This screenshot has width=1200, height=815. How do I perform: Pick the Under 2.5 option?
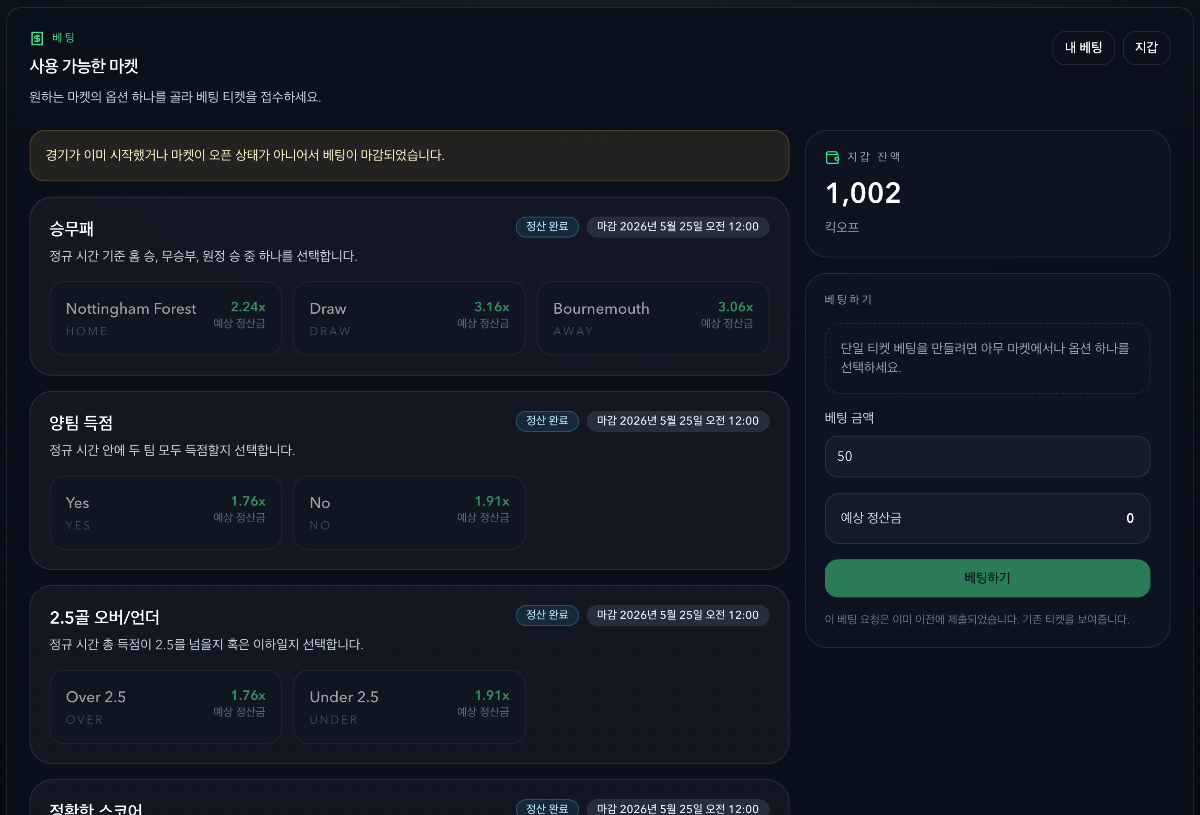[x=409, y=706]
